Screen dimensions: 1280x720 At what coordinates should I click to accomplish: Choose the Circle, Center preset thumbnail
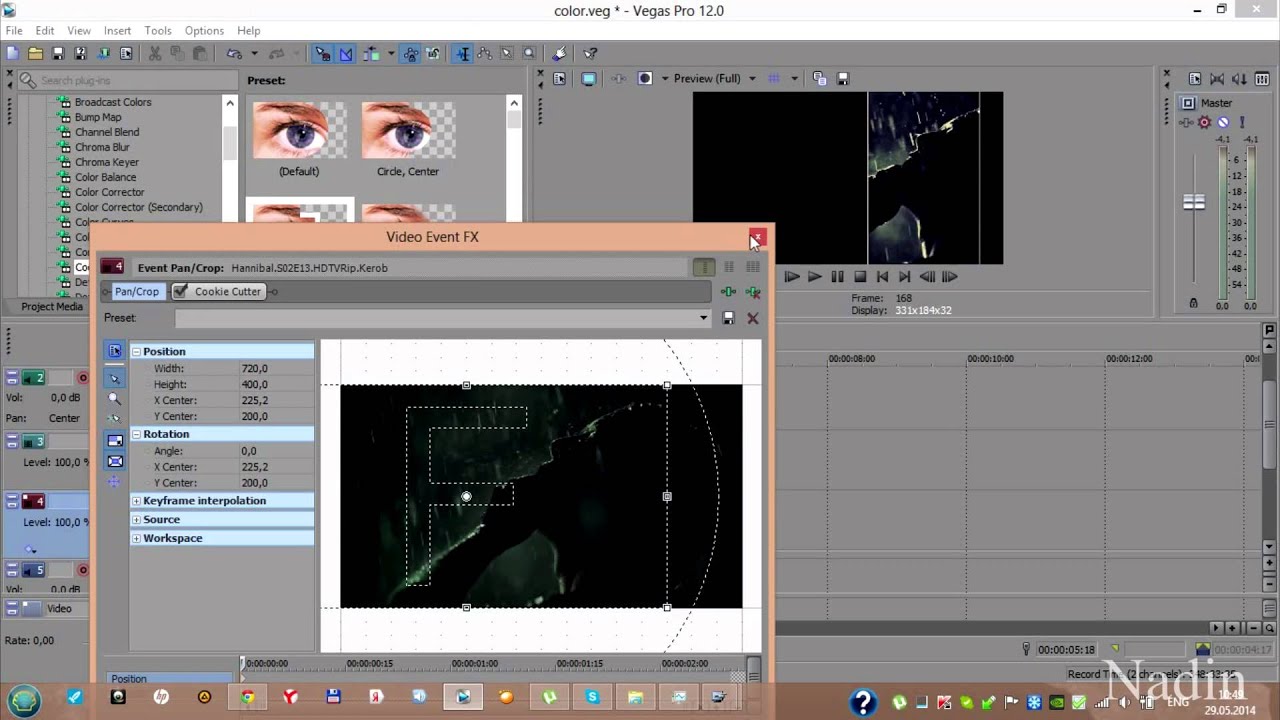[x=408, y=130]
